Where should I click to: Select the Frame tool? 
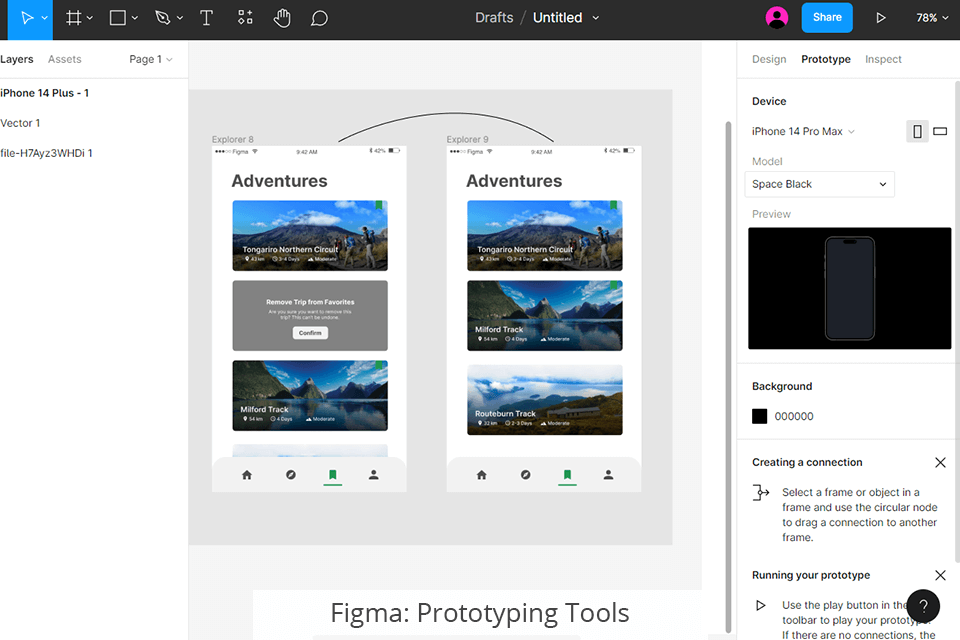[x=73, y=18]
